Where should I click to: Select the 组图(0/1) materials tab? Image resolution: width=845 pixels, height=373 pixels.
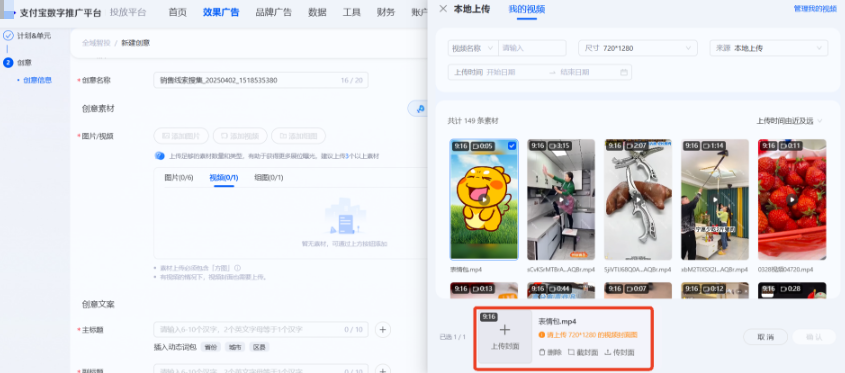[268, 177]
